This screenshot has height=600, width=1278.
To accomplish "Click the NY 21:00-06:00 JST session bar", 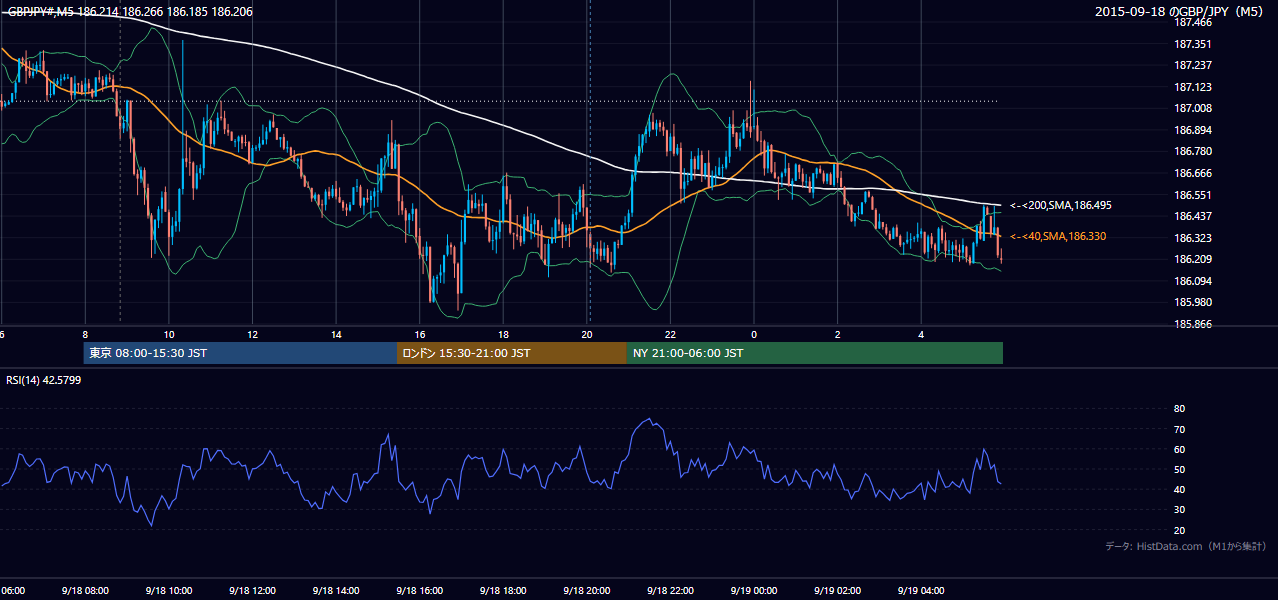I will coord(815,353).
